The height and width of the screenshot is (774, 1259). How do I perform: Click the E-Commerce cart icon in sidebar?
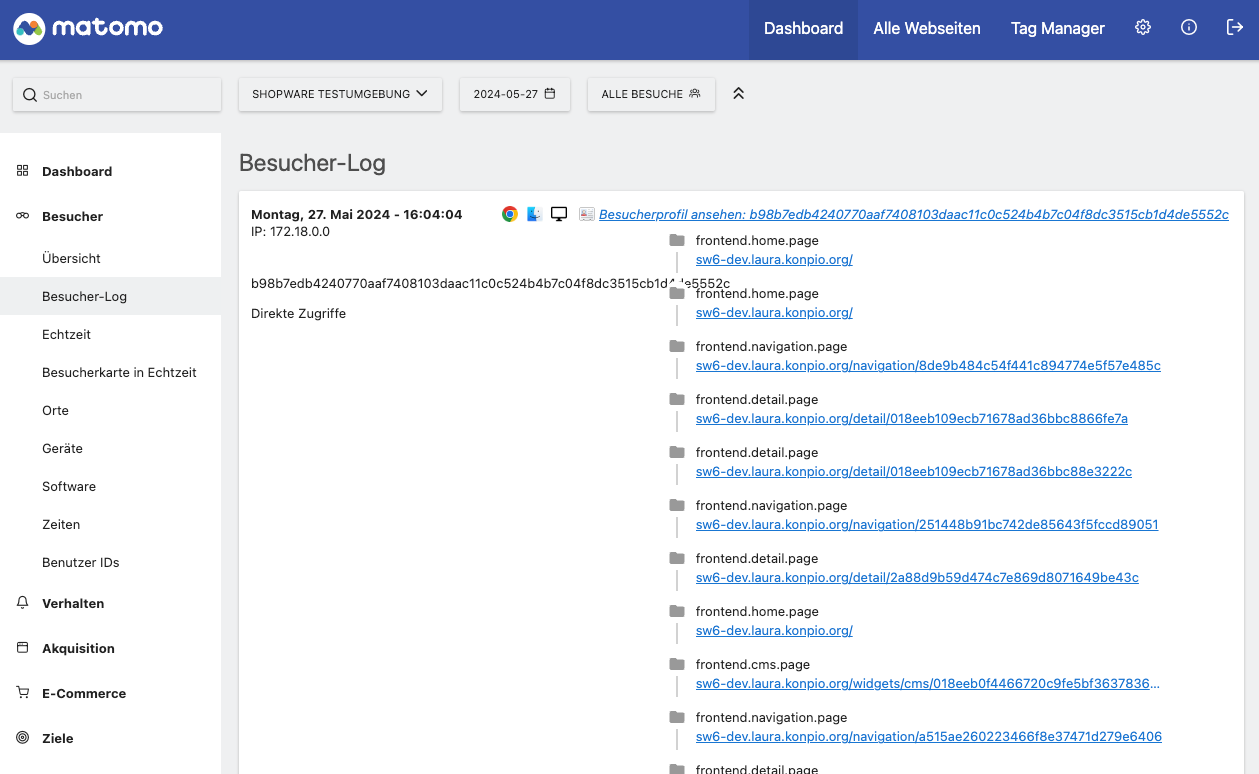click(x=22, y=693)
